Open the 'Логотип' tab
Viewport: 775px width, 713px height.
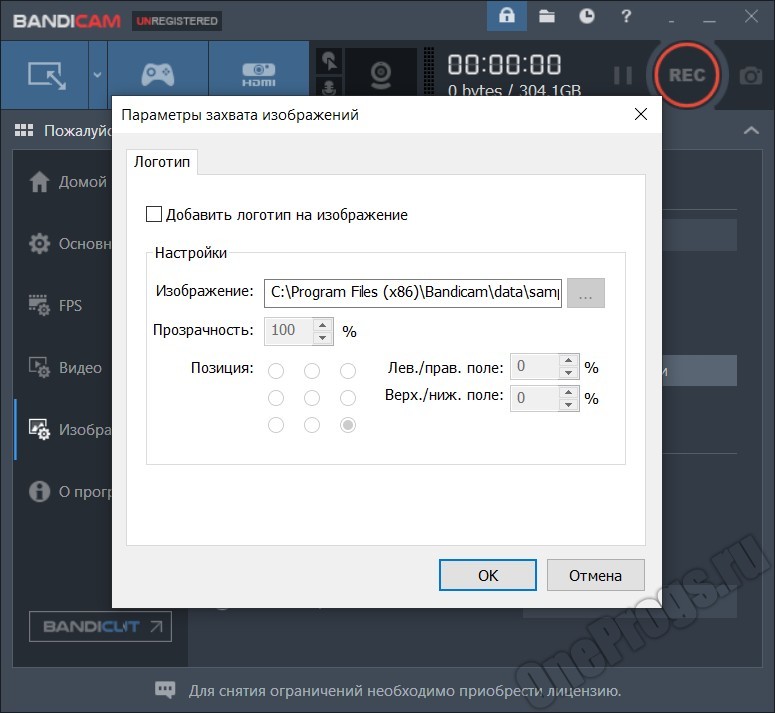pos(162,161)
